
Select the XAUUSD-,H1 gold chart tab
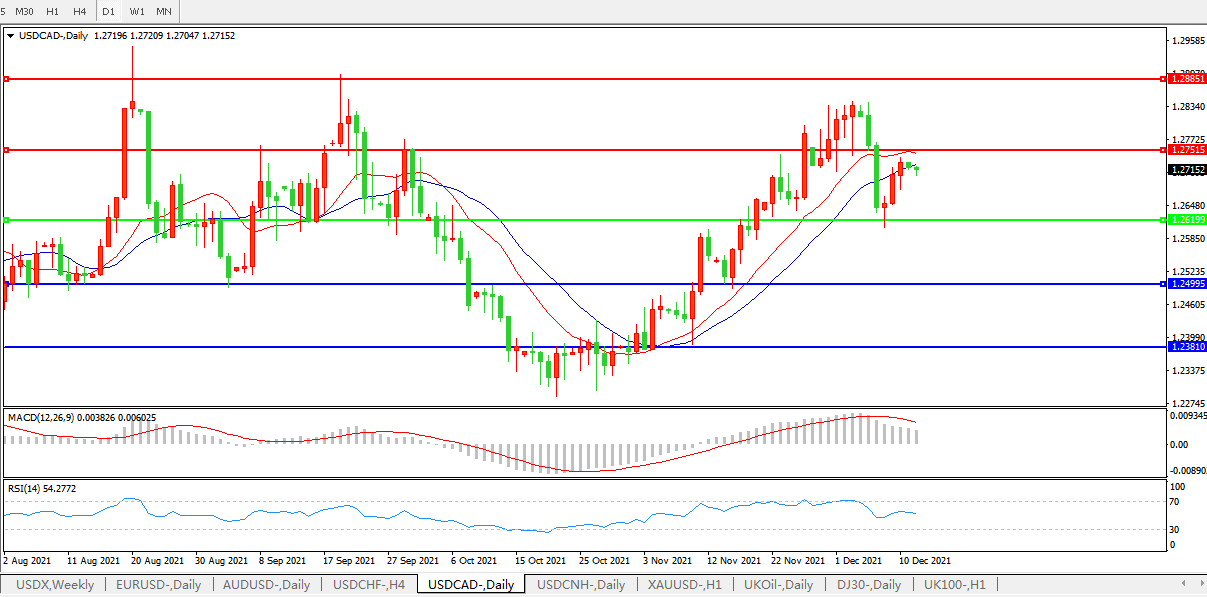pos(685,585)
